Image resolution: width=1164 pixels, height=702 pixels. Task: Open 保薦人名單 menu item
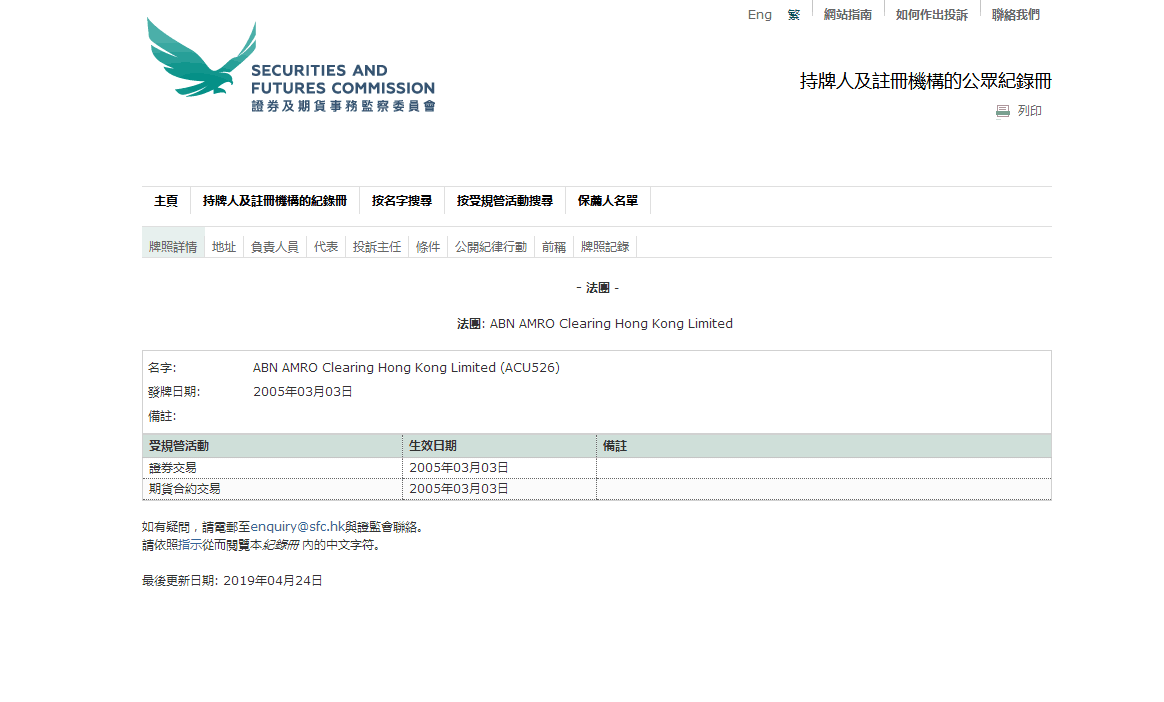(608, 201)
